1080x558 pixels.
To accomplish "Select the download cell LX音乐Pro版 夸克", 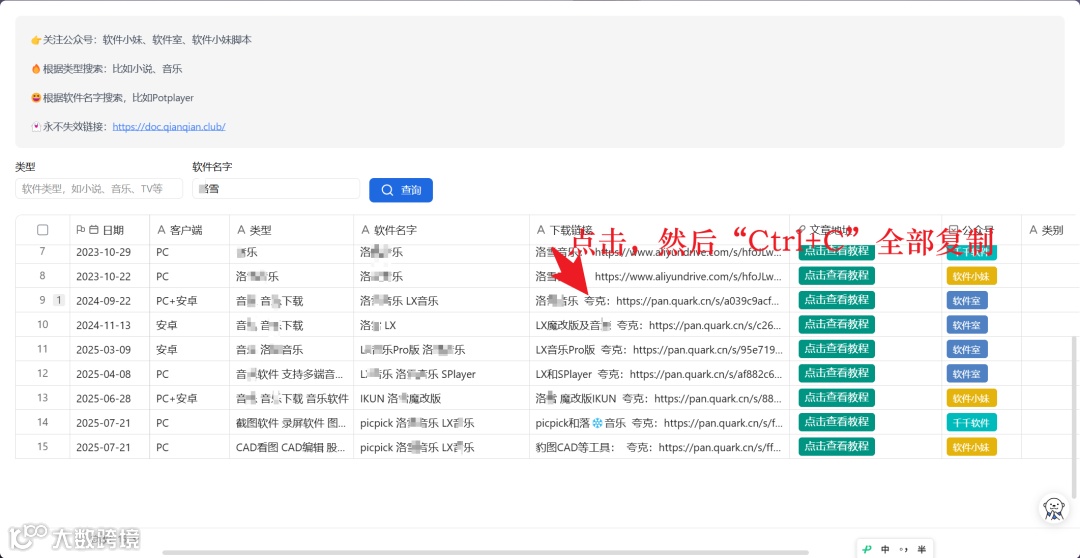I will [x=659, y=349].
